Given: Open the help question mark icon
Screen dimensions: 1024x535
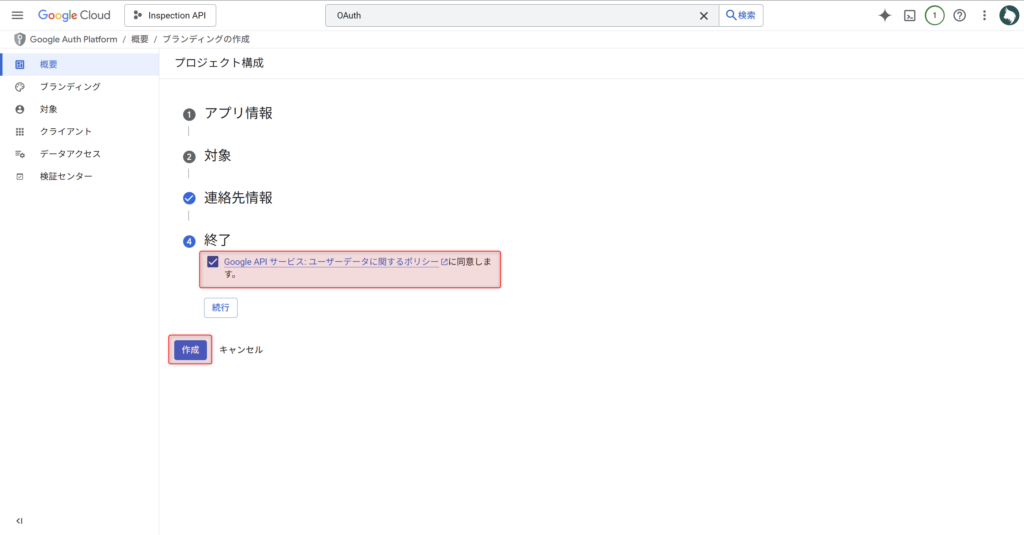Looking at the screenshot, I should click(959, 16).
